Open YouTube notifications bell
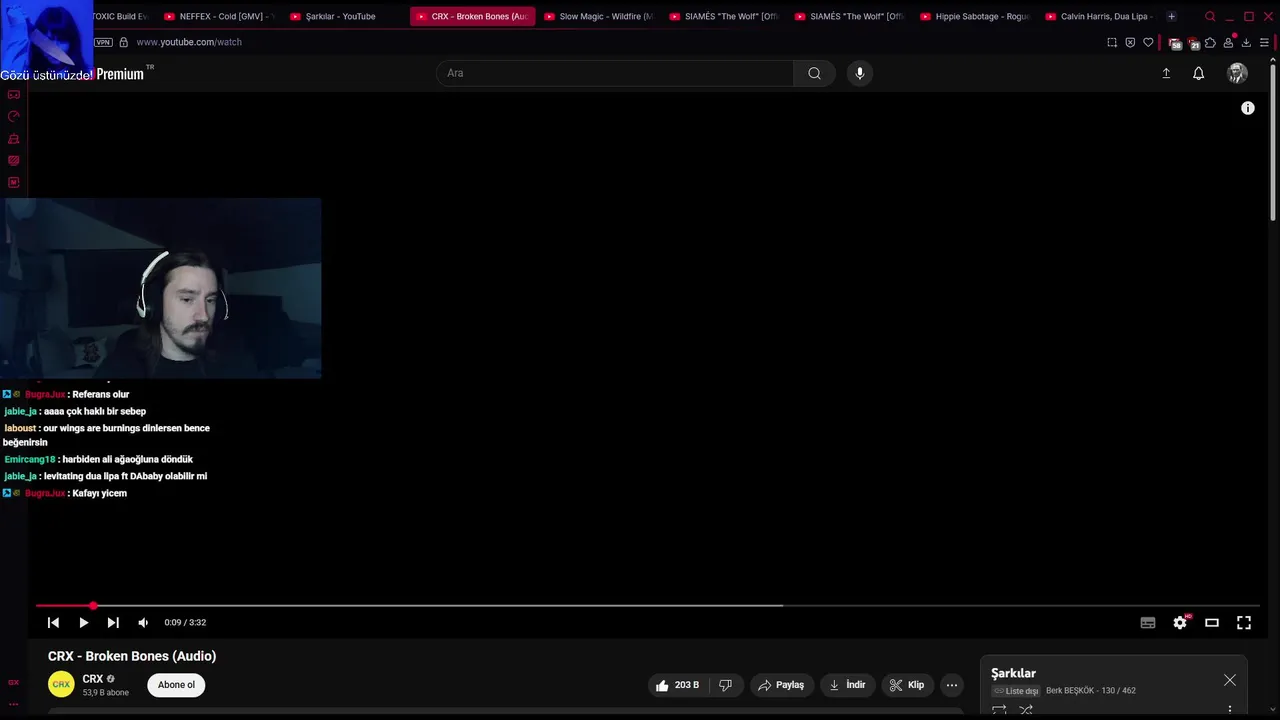This screenshot has width=1280, height=720. (1198, 73)
